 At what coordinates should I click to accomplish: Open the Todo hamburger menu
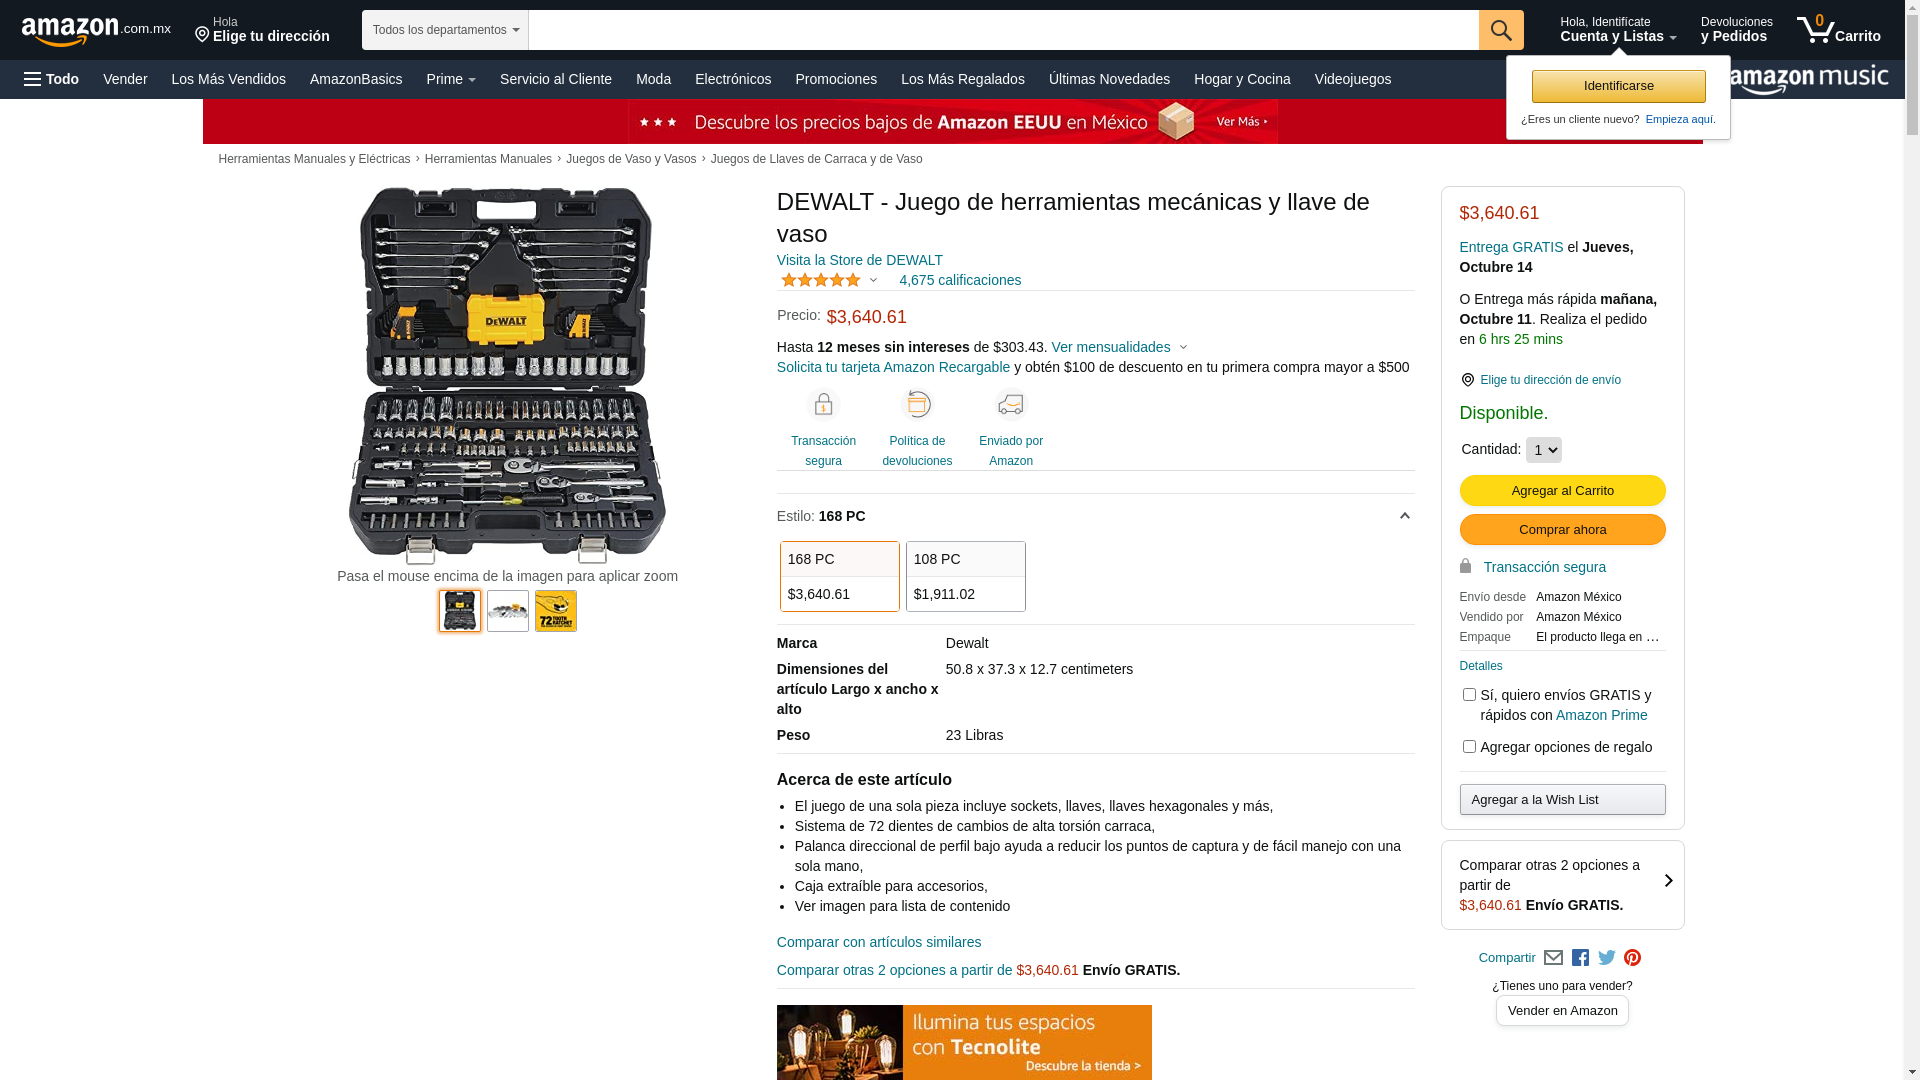[52, 79]
